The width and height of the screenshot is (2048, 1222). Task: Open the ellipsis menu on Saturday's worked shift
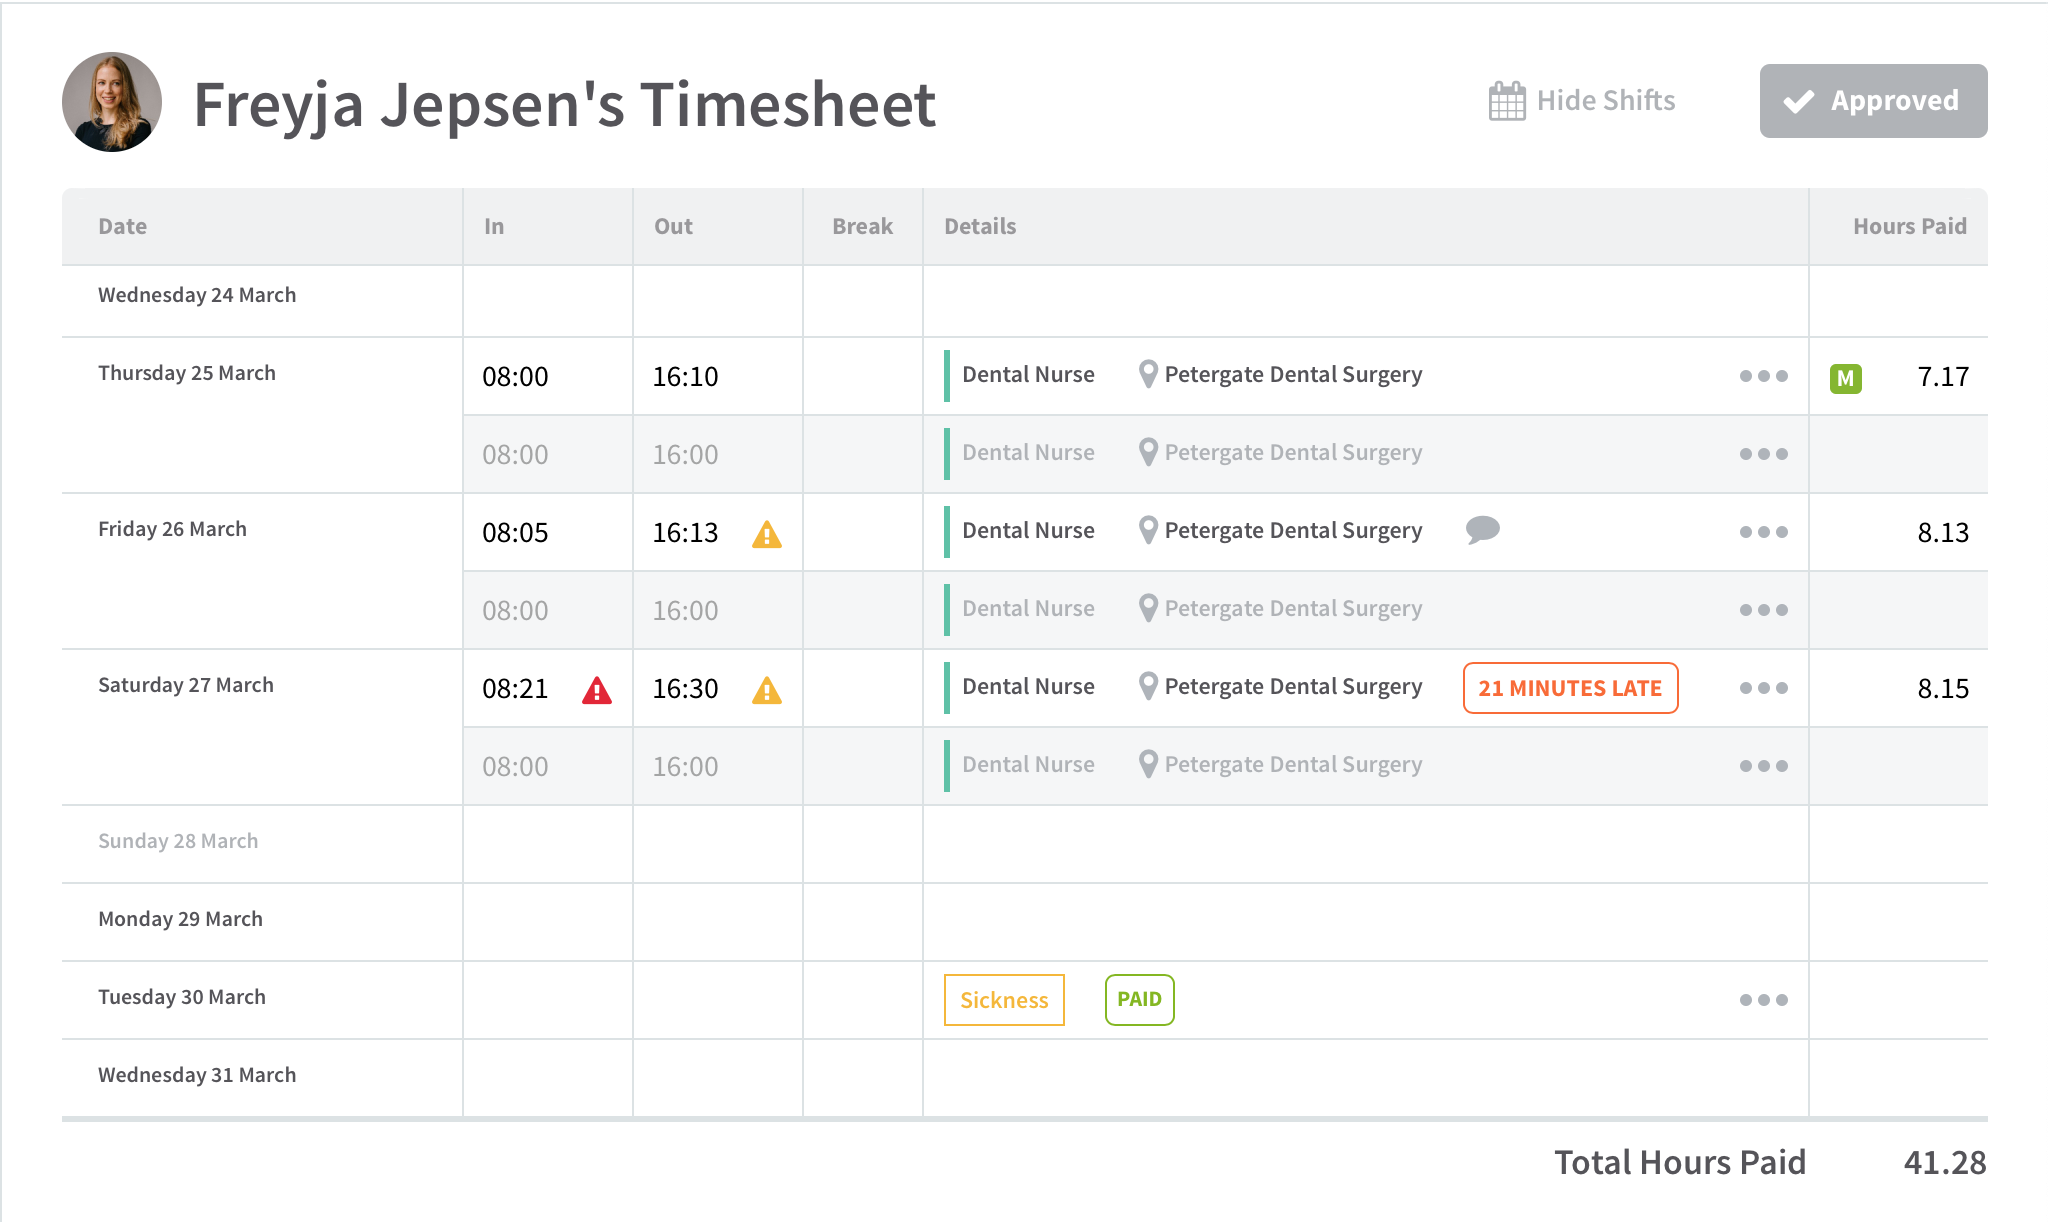(1762, 688)
